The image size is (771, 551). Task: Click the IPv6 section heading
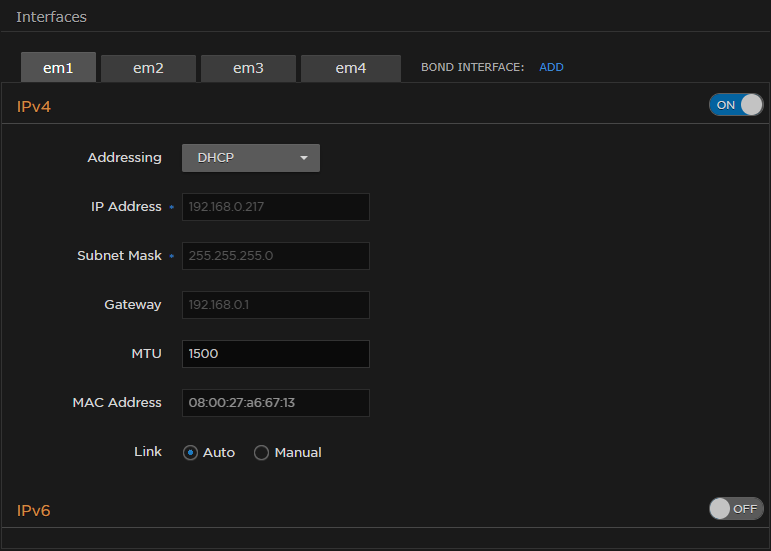coord(34,511)
